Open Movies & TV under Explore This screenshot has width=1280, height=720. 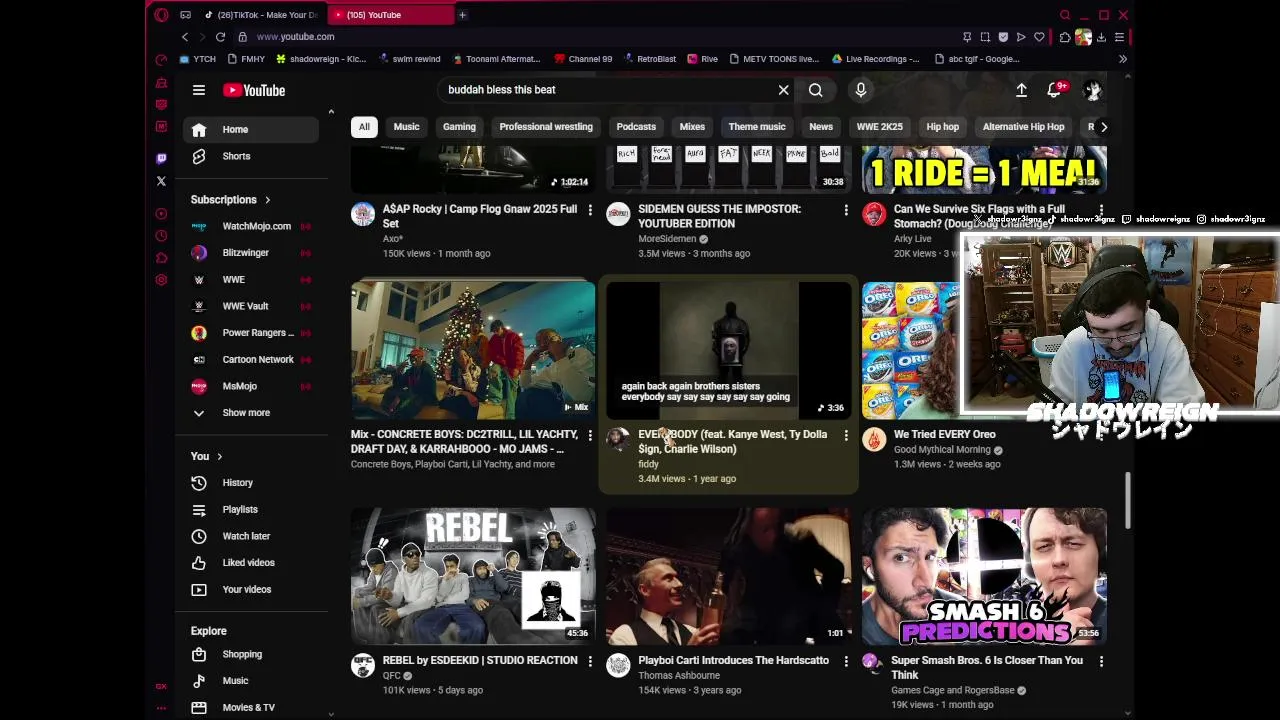252,707
